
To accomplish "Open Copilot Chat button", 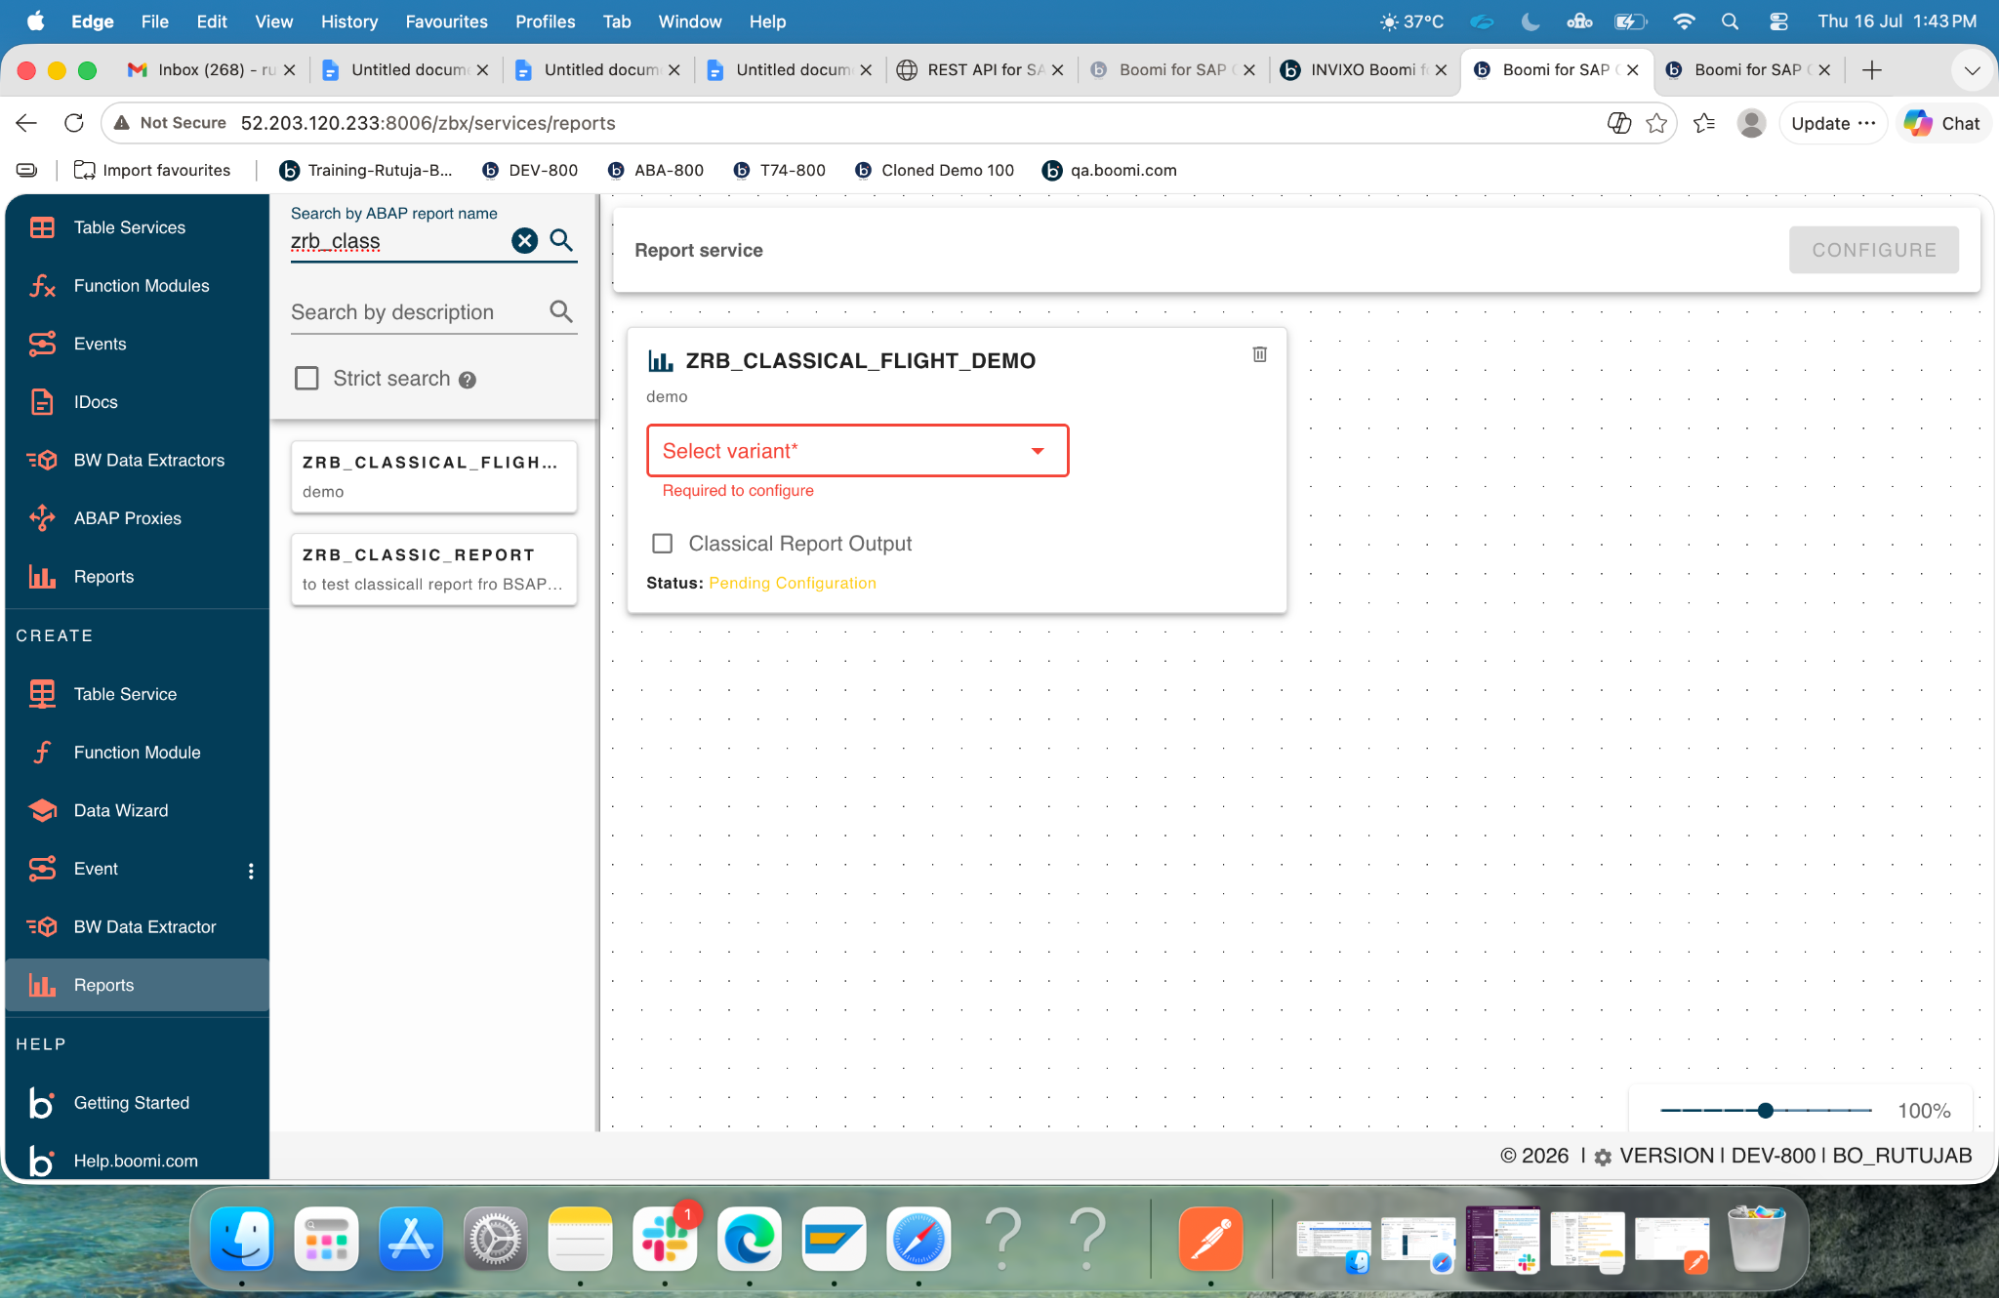I will (1942, 123).
